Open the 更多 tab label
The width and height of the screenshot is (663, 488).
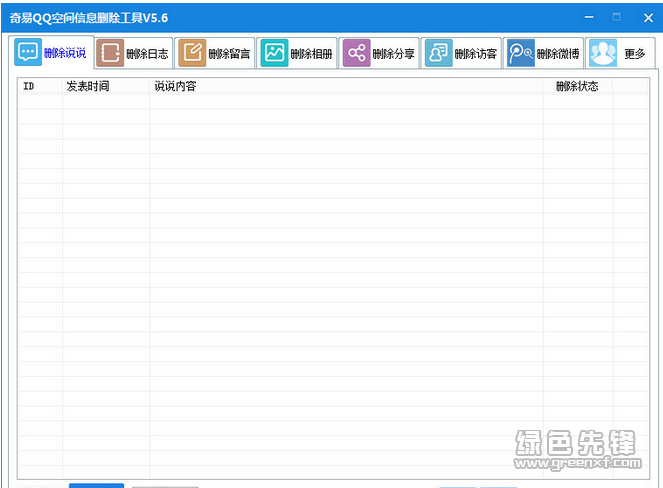click(635, 54)
